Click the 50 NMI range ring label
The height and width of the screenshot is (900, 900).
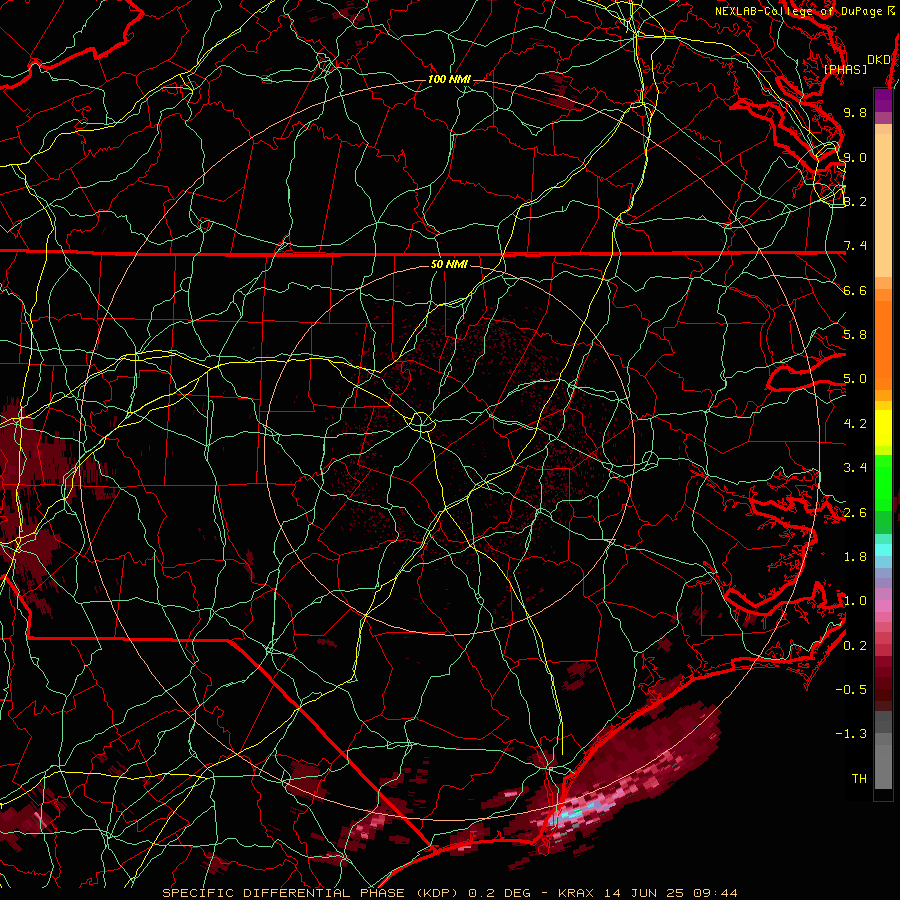click(x=449, y=264)
